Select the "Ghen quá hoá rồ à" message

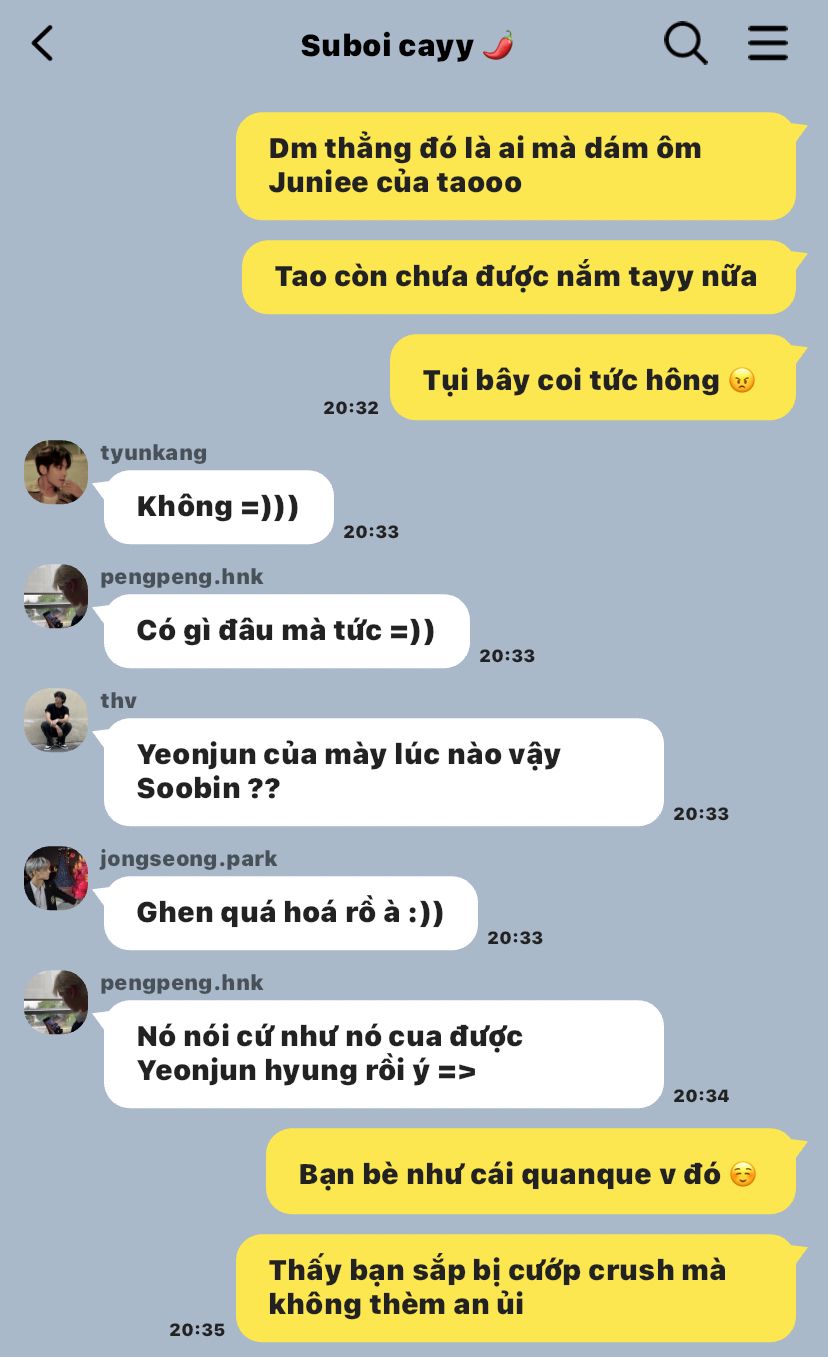click(290, 913)
